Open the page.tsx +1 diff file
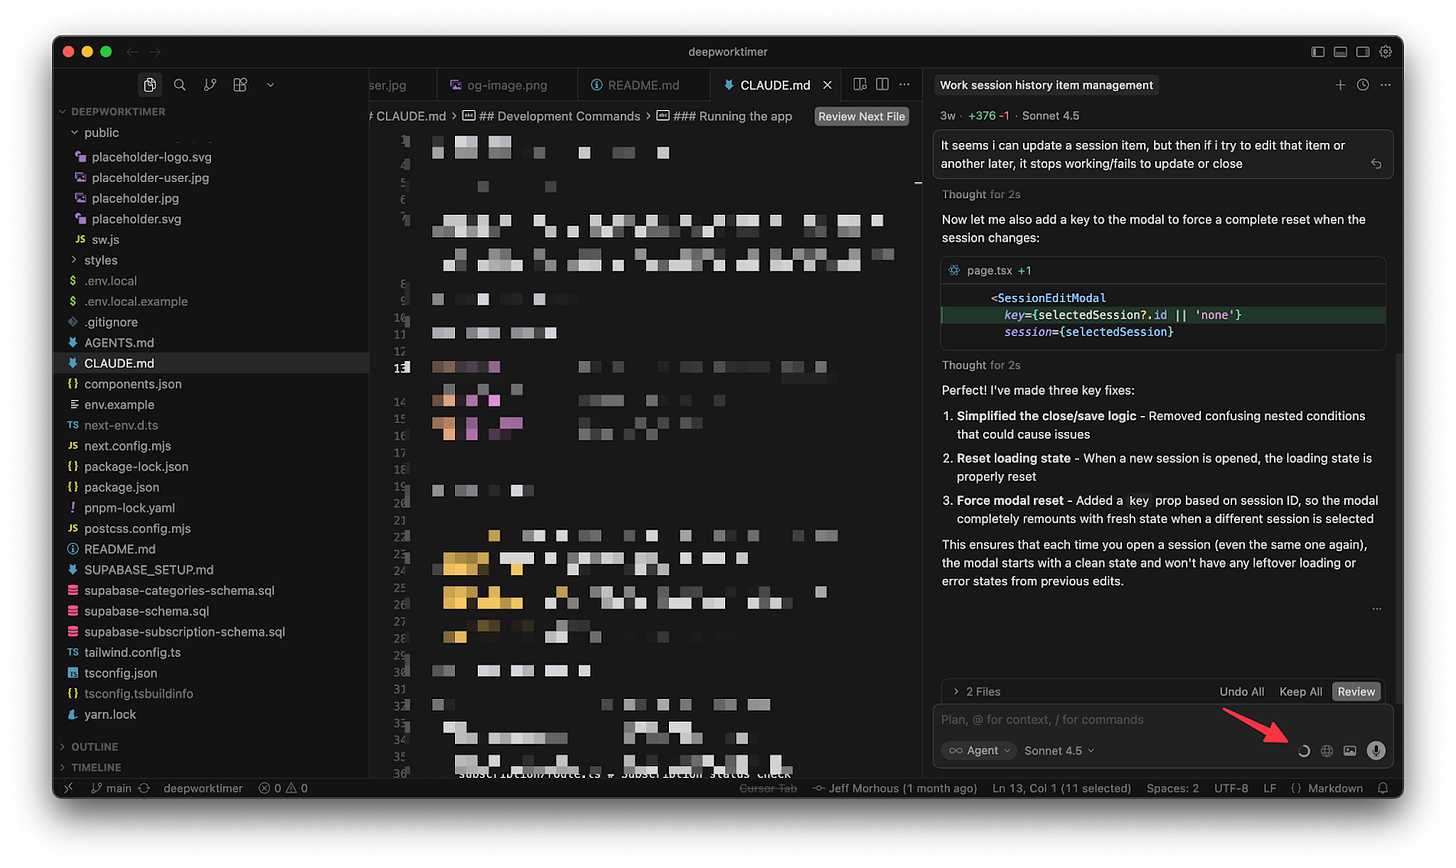Image resolution: width=1456 pixels, height=868 pixels. coord(997,271)
